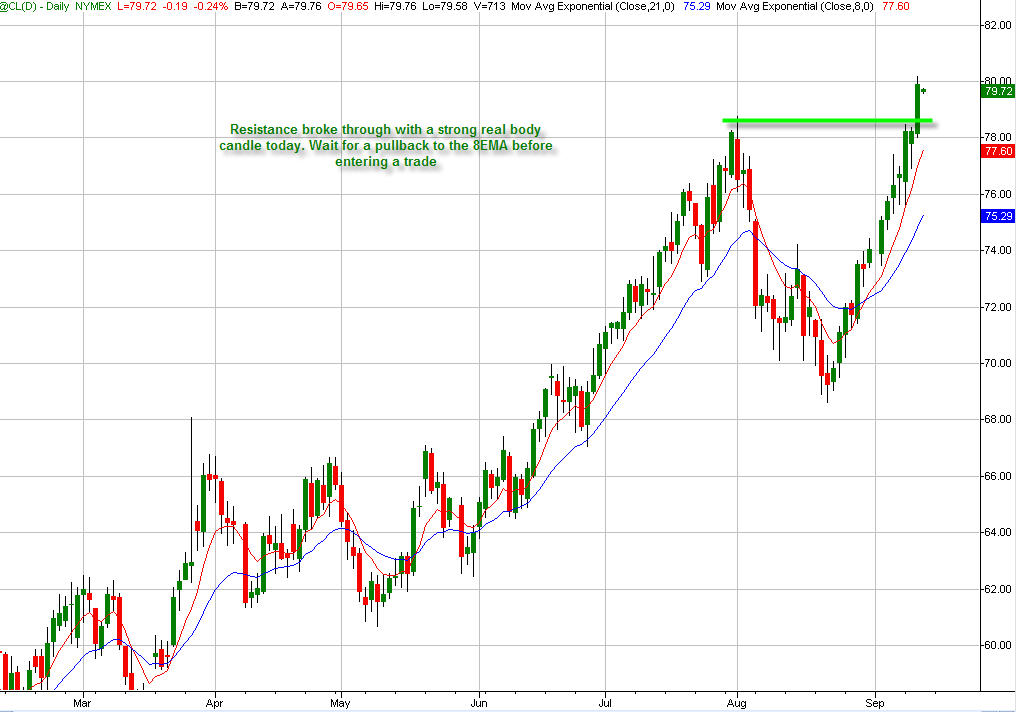
Task: Click the May date axis label
Action: pyautogui.click(x=340, y=703)
